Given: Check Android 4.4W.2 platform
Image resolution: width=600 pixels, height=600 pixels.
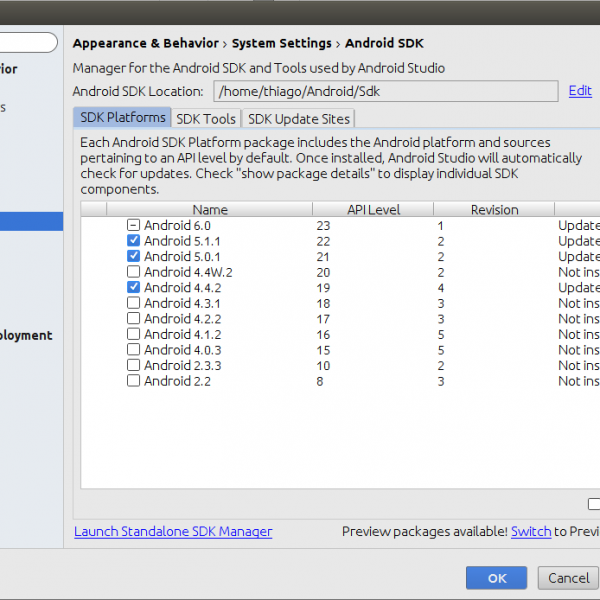Looking at the screenshot, I should [x=133, y=272].
